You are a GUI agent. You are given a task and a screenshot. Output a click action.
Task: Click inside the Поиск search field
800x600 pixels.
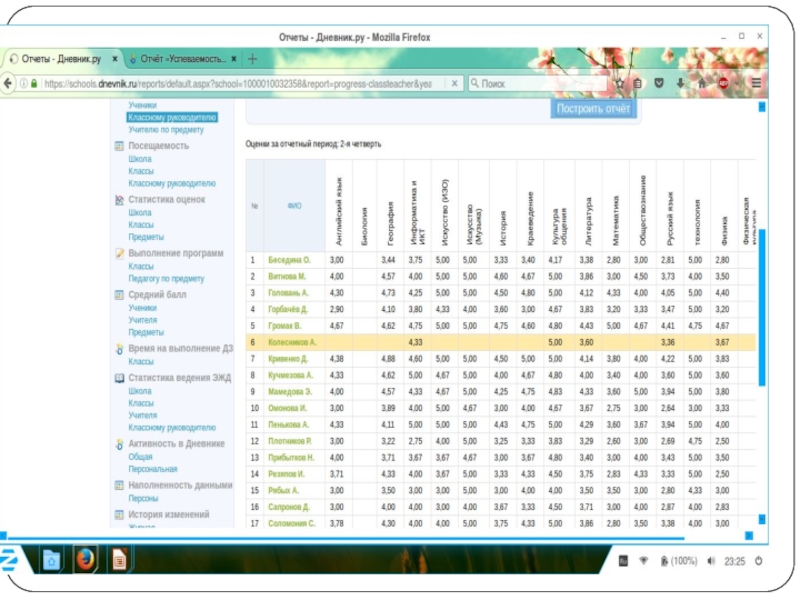pyautogui.click(x=540, y=84)
